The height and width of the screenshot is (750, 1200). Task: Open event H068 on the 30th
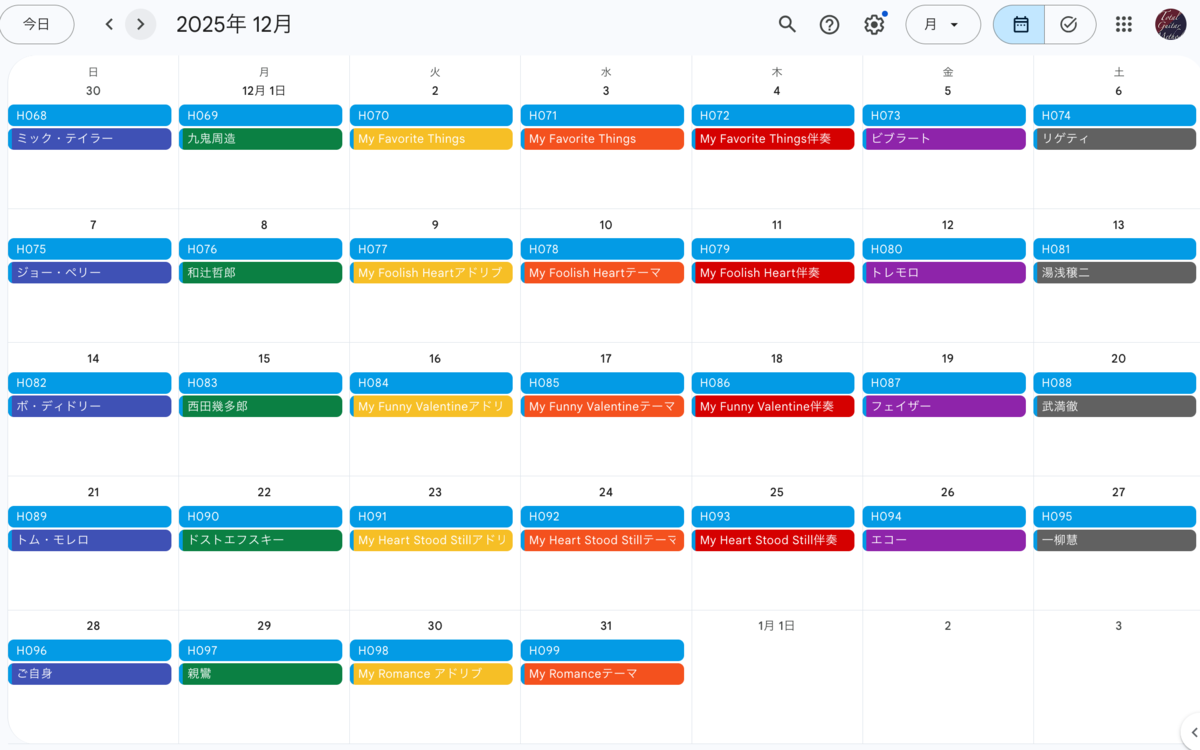pyautogui.click(x=90, y=115)
